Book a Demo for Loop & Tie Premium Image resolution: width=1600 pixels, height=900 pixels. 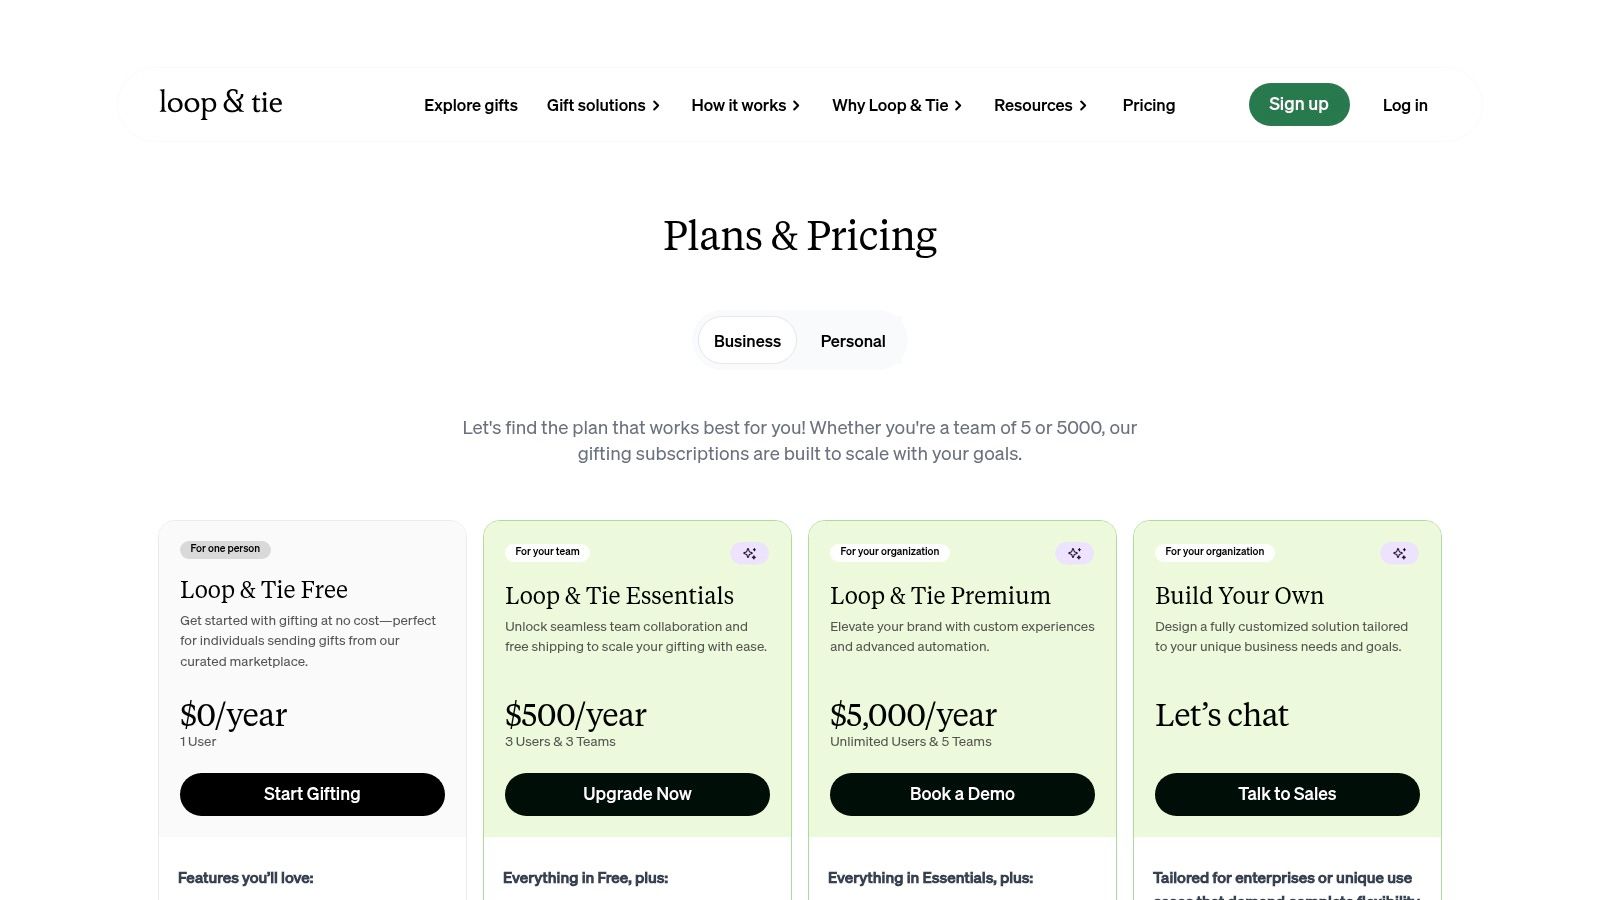(x=962, y=793)
